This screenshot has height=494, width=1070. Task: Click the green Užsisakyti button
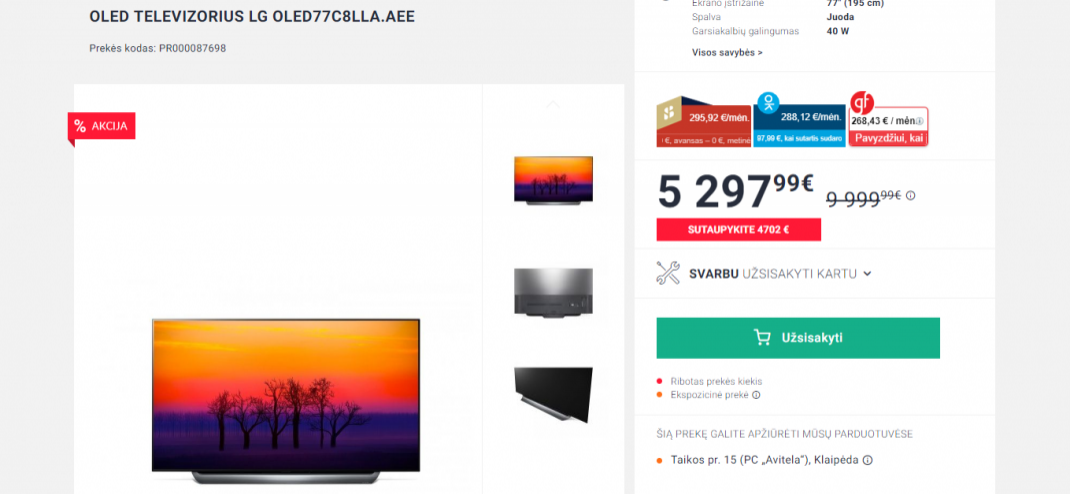[x=798, y=338]
